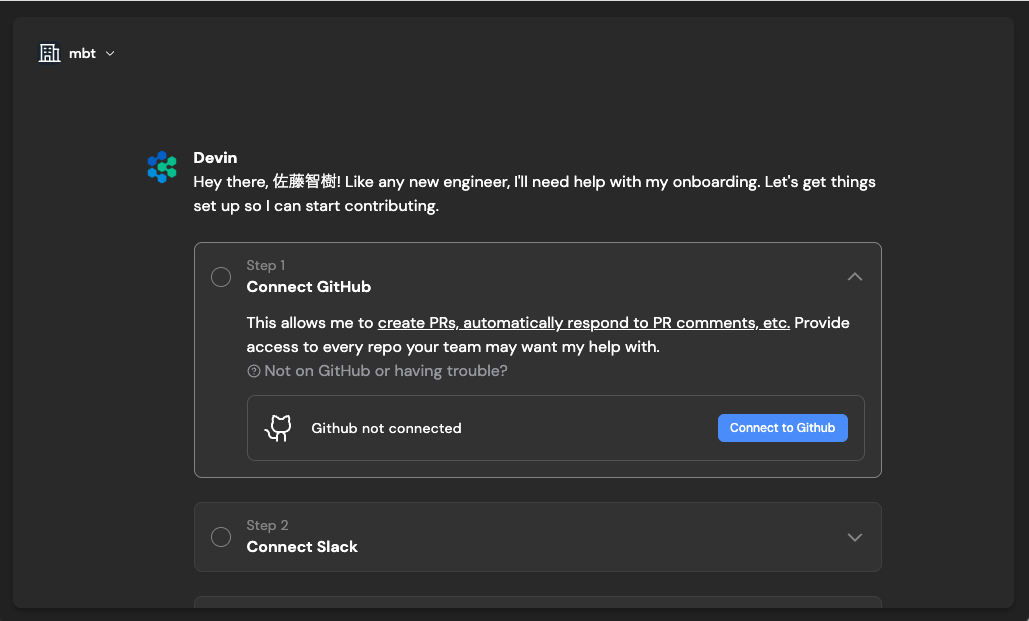Toggle the Step 2 completion circle
This screenshot has width=1029, height=621.
(221, 537)
